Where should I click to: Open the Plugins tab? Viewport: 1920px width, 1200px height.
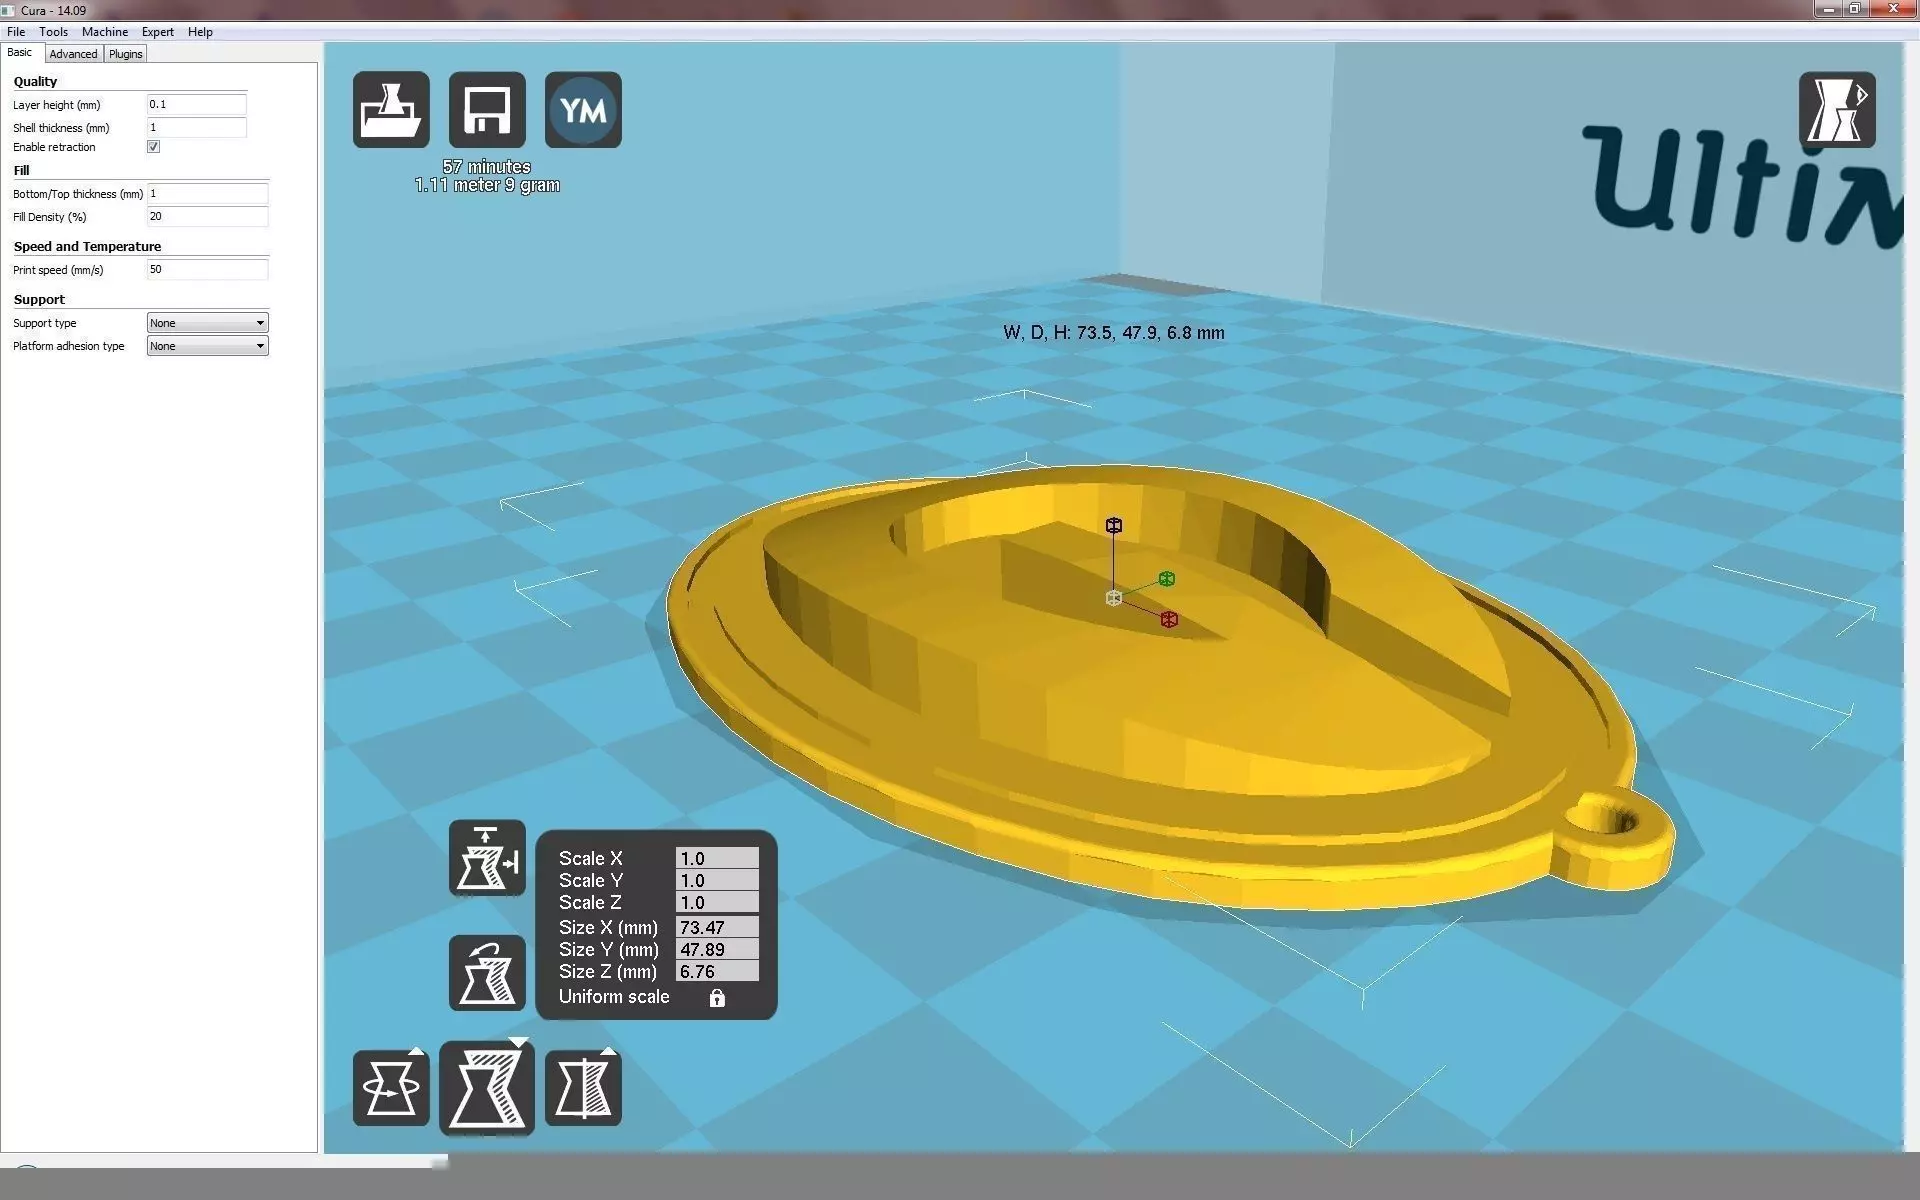126,54
